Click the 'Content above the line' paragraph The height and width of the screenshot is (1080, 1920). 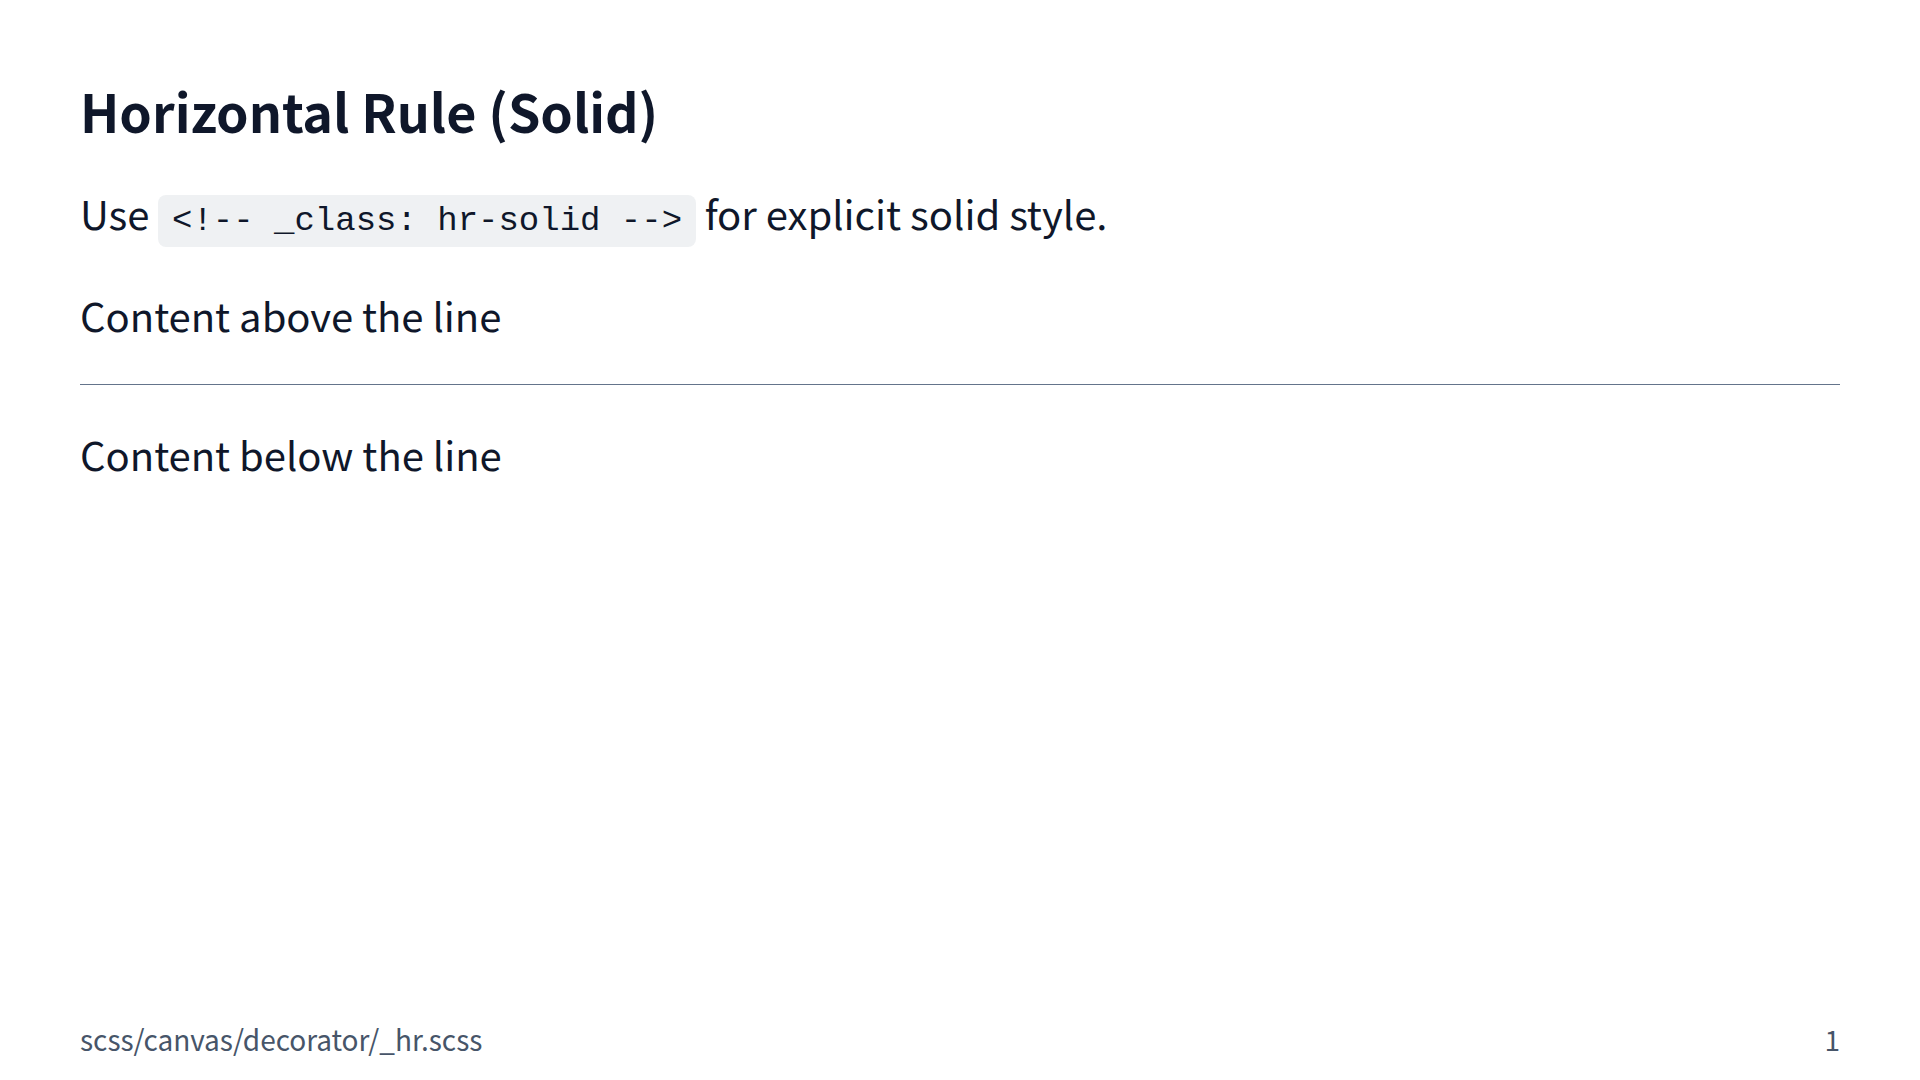(x=290, y=319)
